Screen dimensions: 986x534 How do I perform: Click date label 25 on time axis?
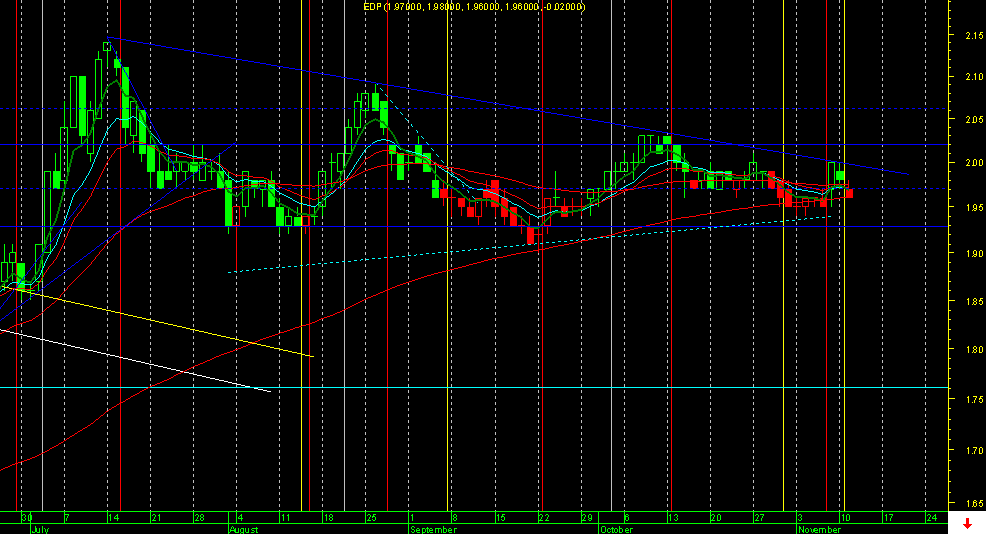[x=371, y=518]
